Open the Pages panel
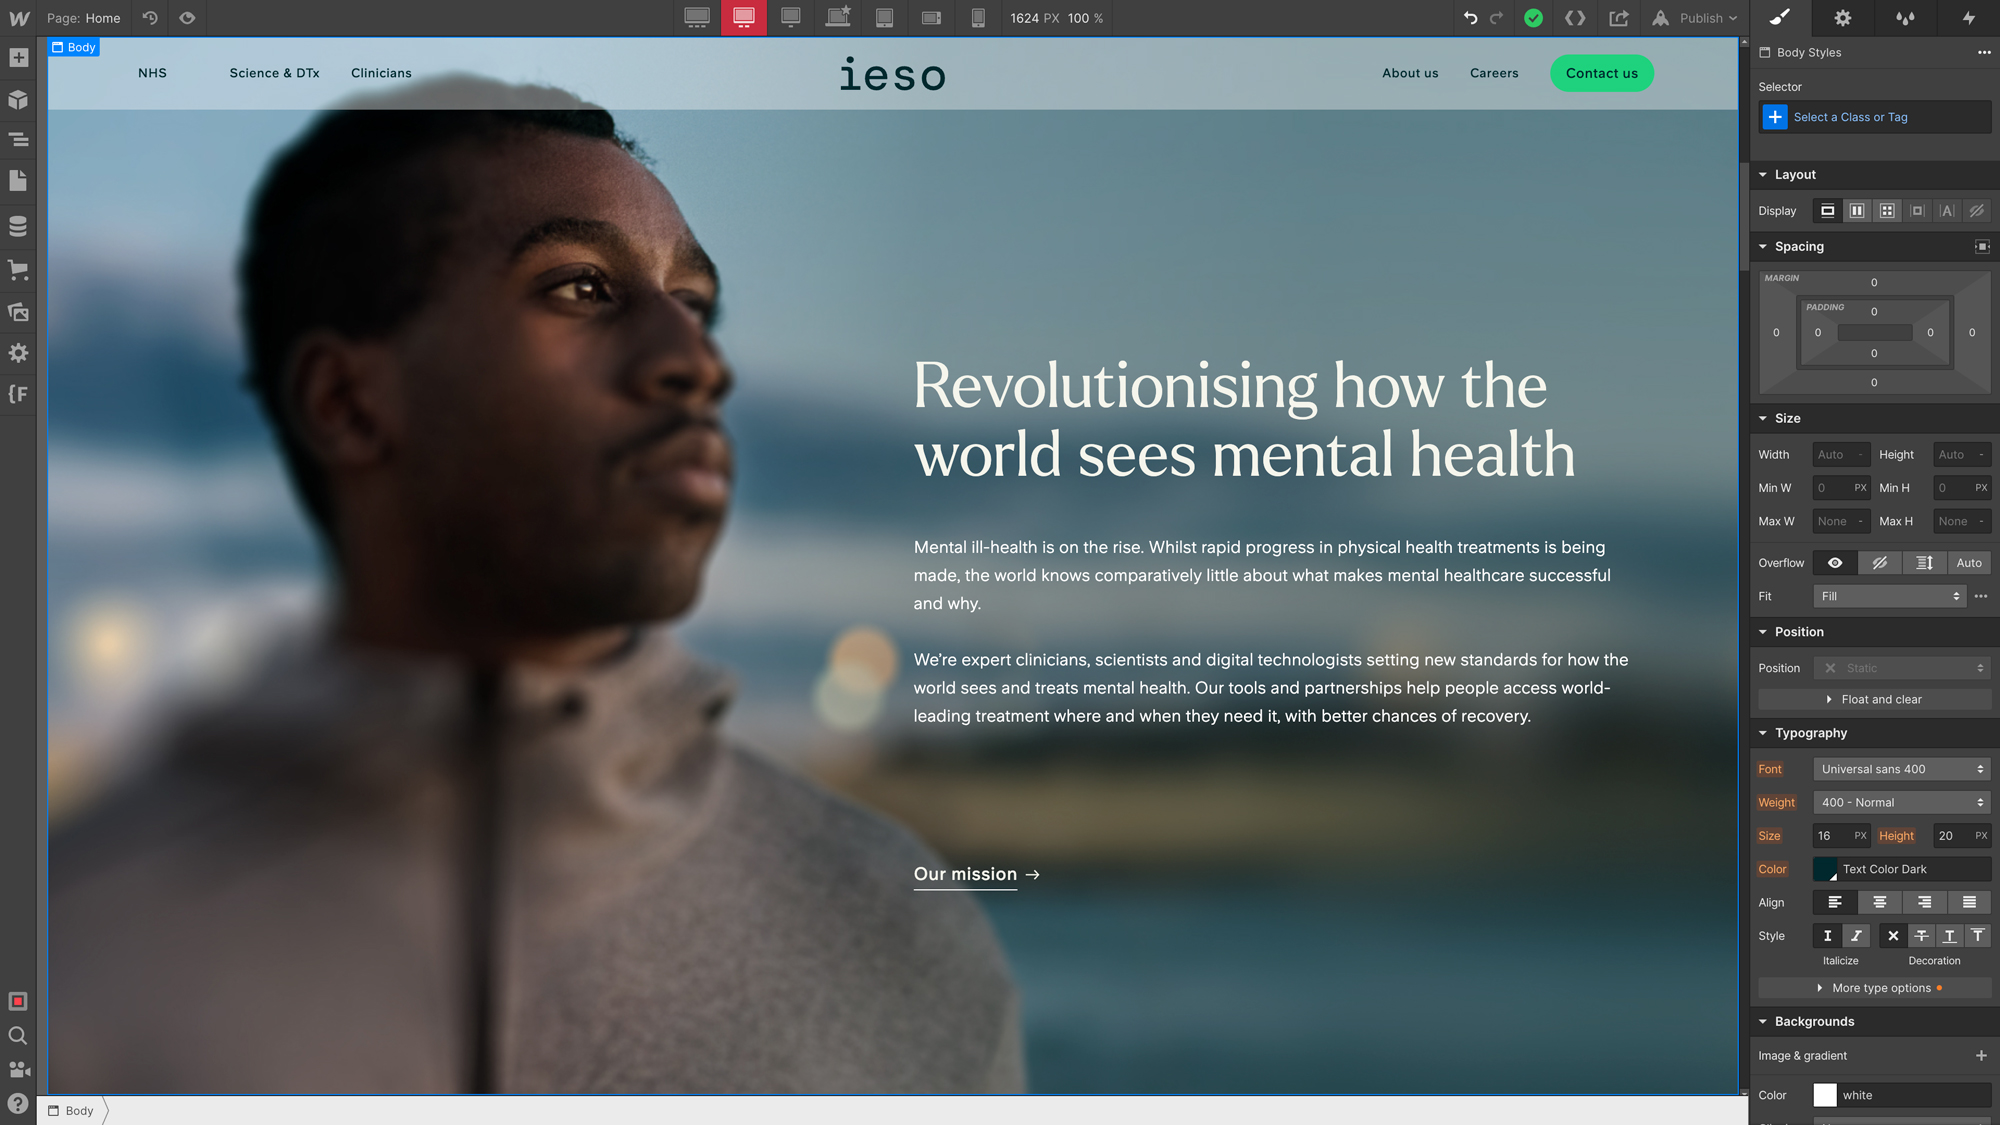Viewport: 2000px width, 1125px height. click(x=17, y=180)
